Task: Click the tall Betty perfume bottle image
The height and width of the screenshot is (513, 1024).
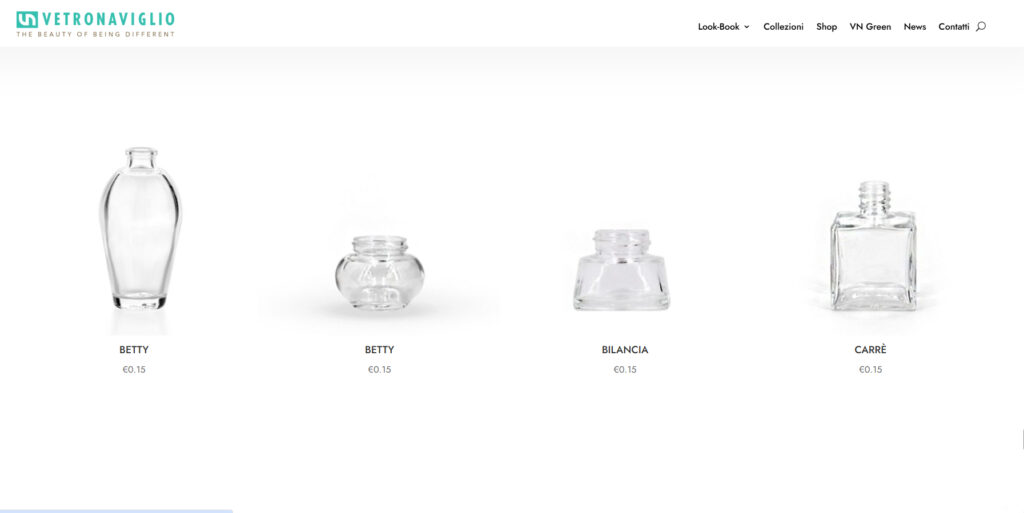Action: [x=140, y=228]
